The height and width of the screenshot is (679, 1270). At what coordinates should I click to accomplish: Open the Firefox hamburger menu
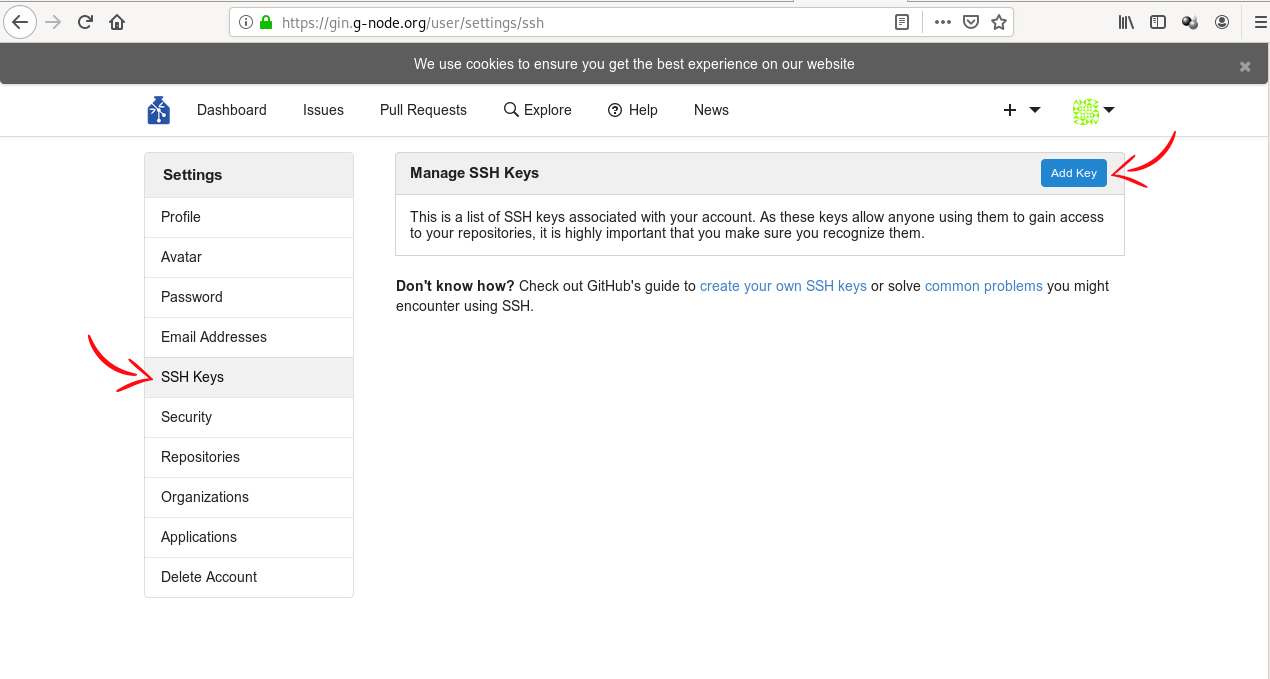pos(1260,22)
